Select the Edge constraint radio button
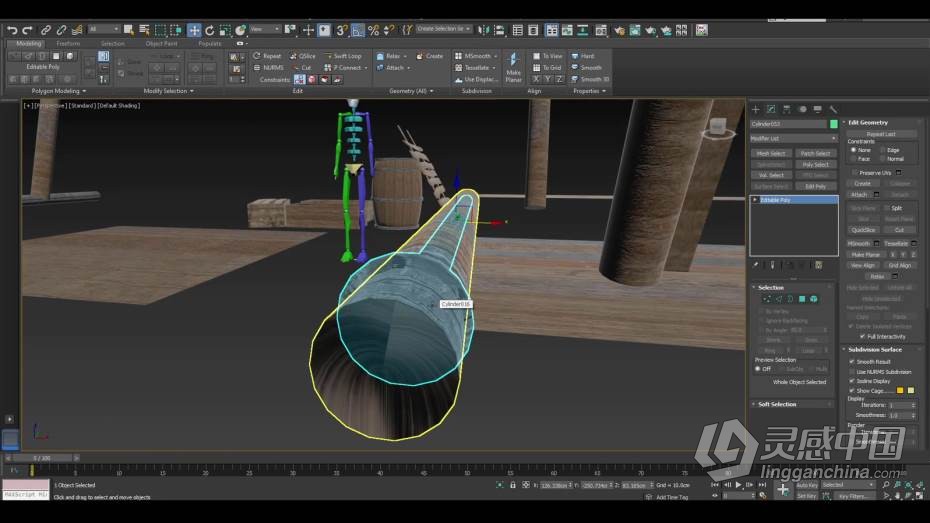930x523 pixels. (883, 150)
